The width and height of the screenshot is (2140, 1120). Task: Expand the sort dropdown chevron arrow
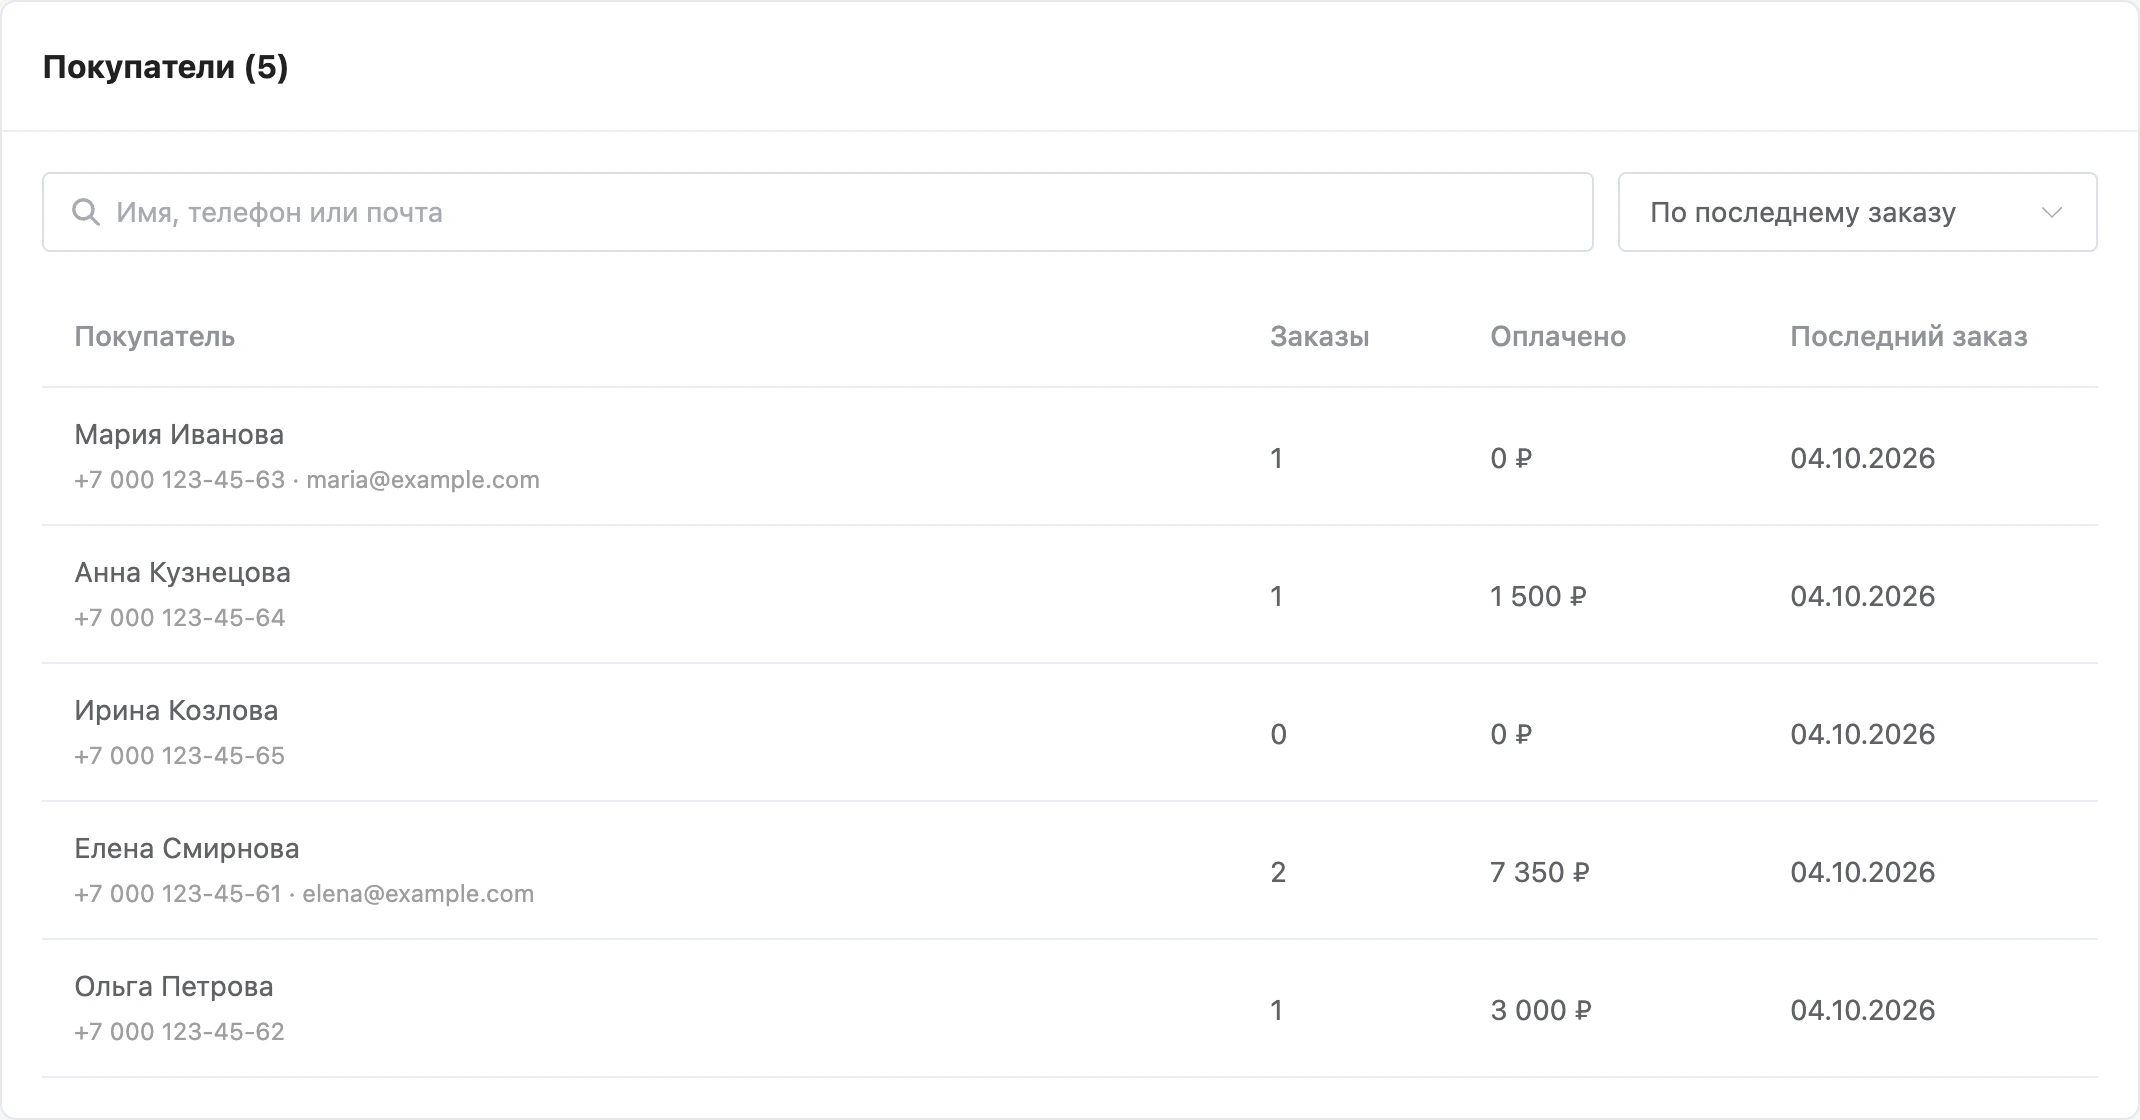[x=2052, y=212]
